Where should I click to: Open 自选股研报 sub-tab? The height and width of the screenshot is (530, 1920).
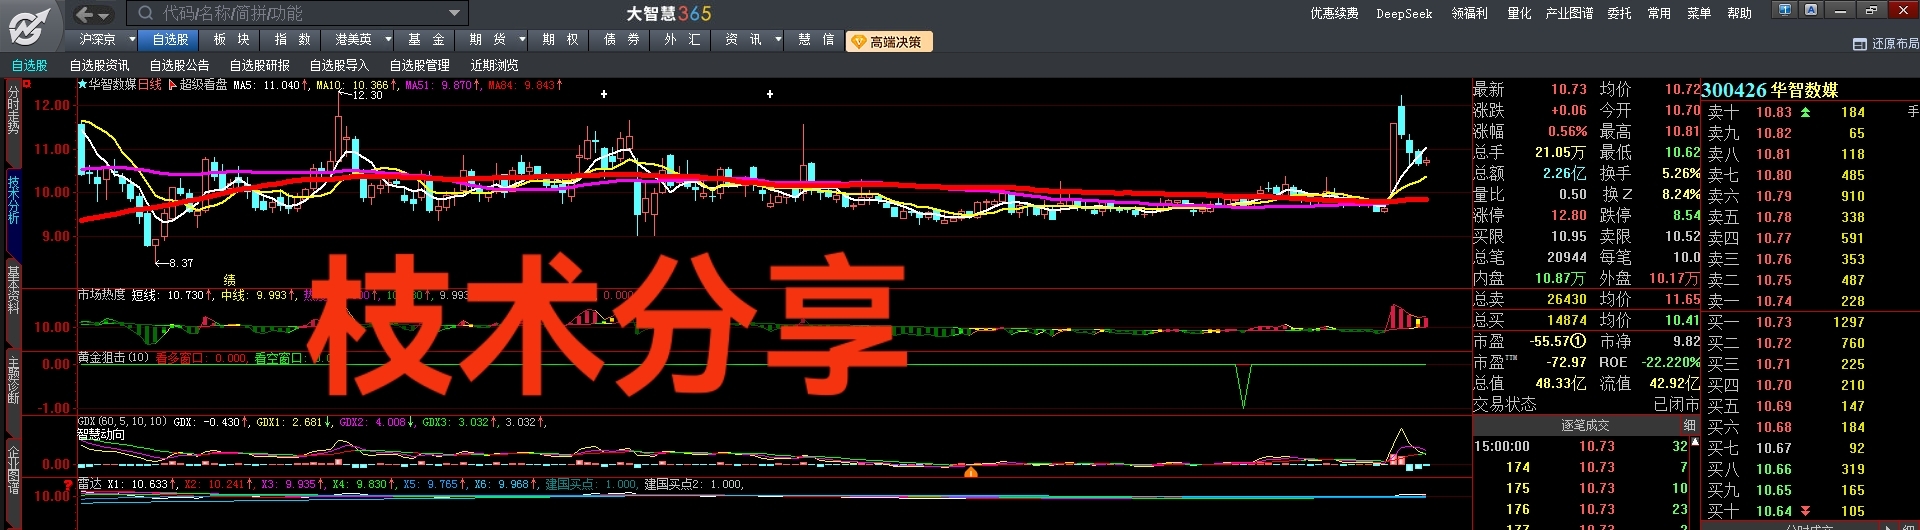point(260,65)
